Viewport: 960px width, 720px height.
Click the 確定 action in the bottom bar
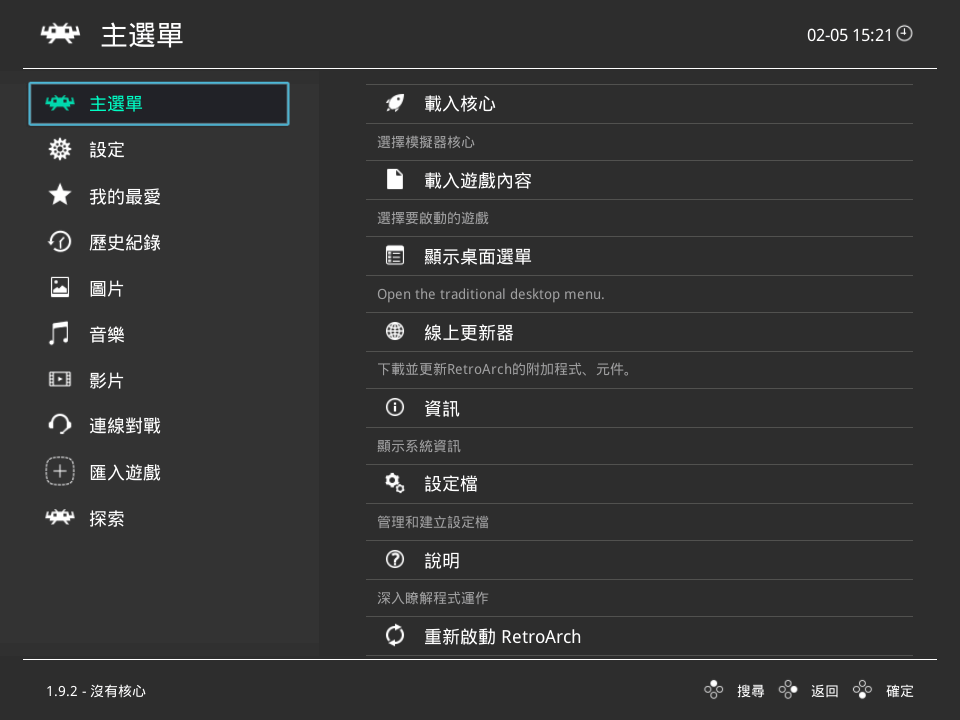tap(898, 690)
